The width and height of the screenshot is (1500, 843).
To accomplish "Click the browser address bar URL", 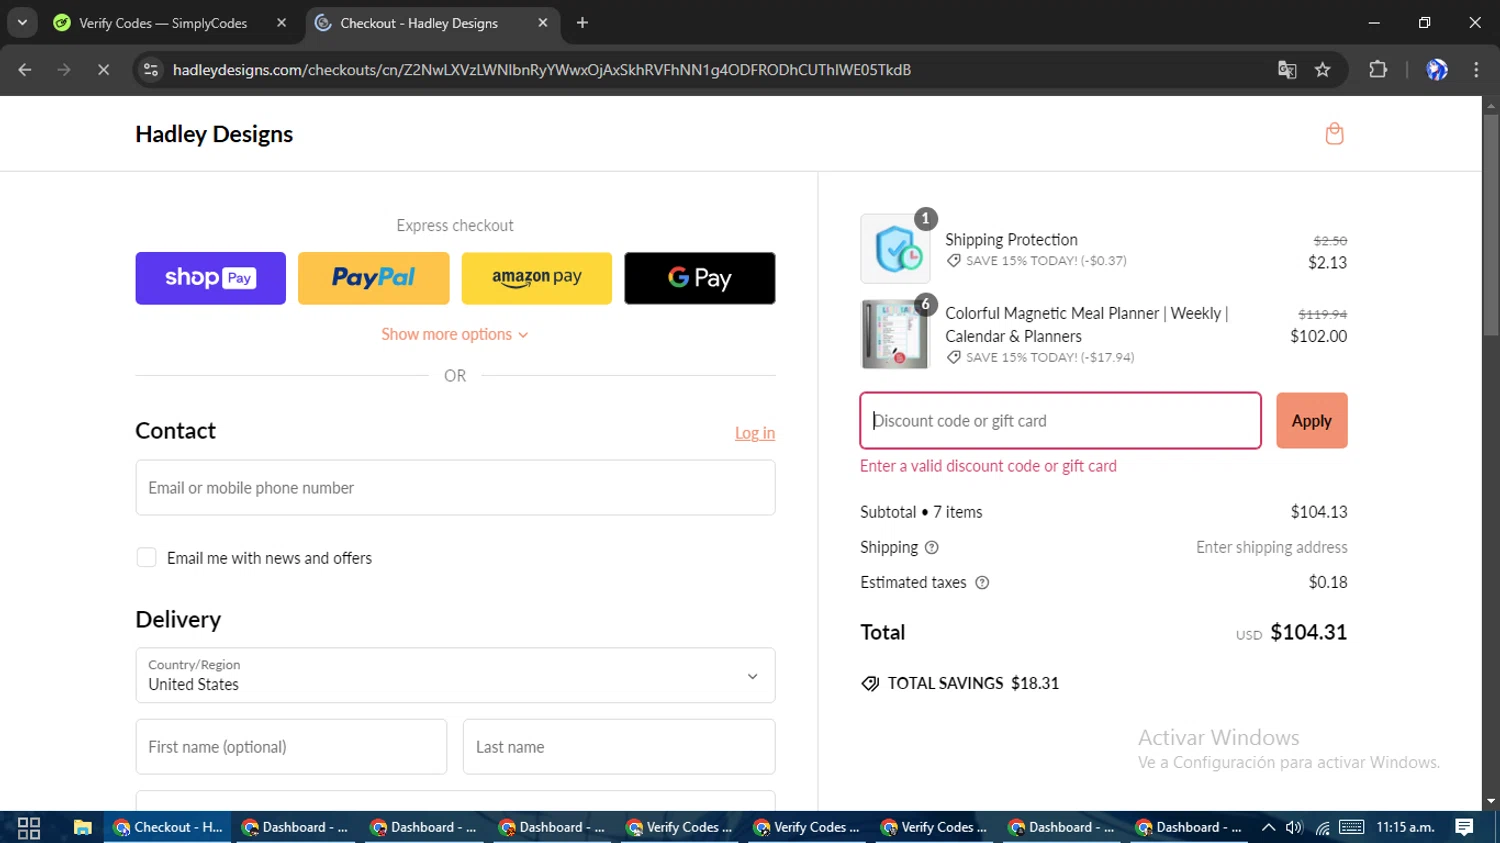I will (541, 70).
